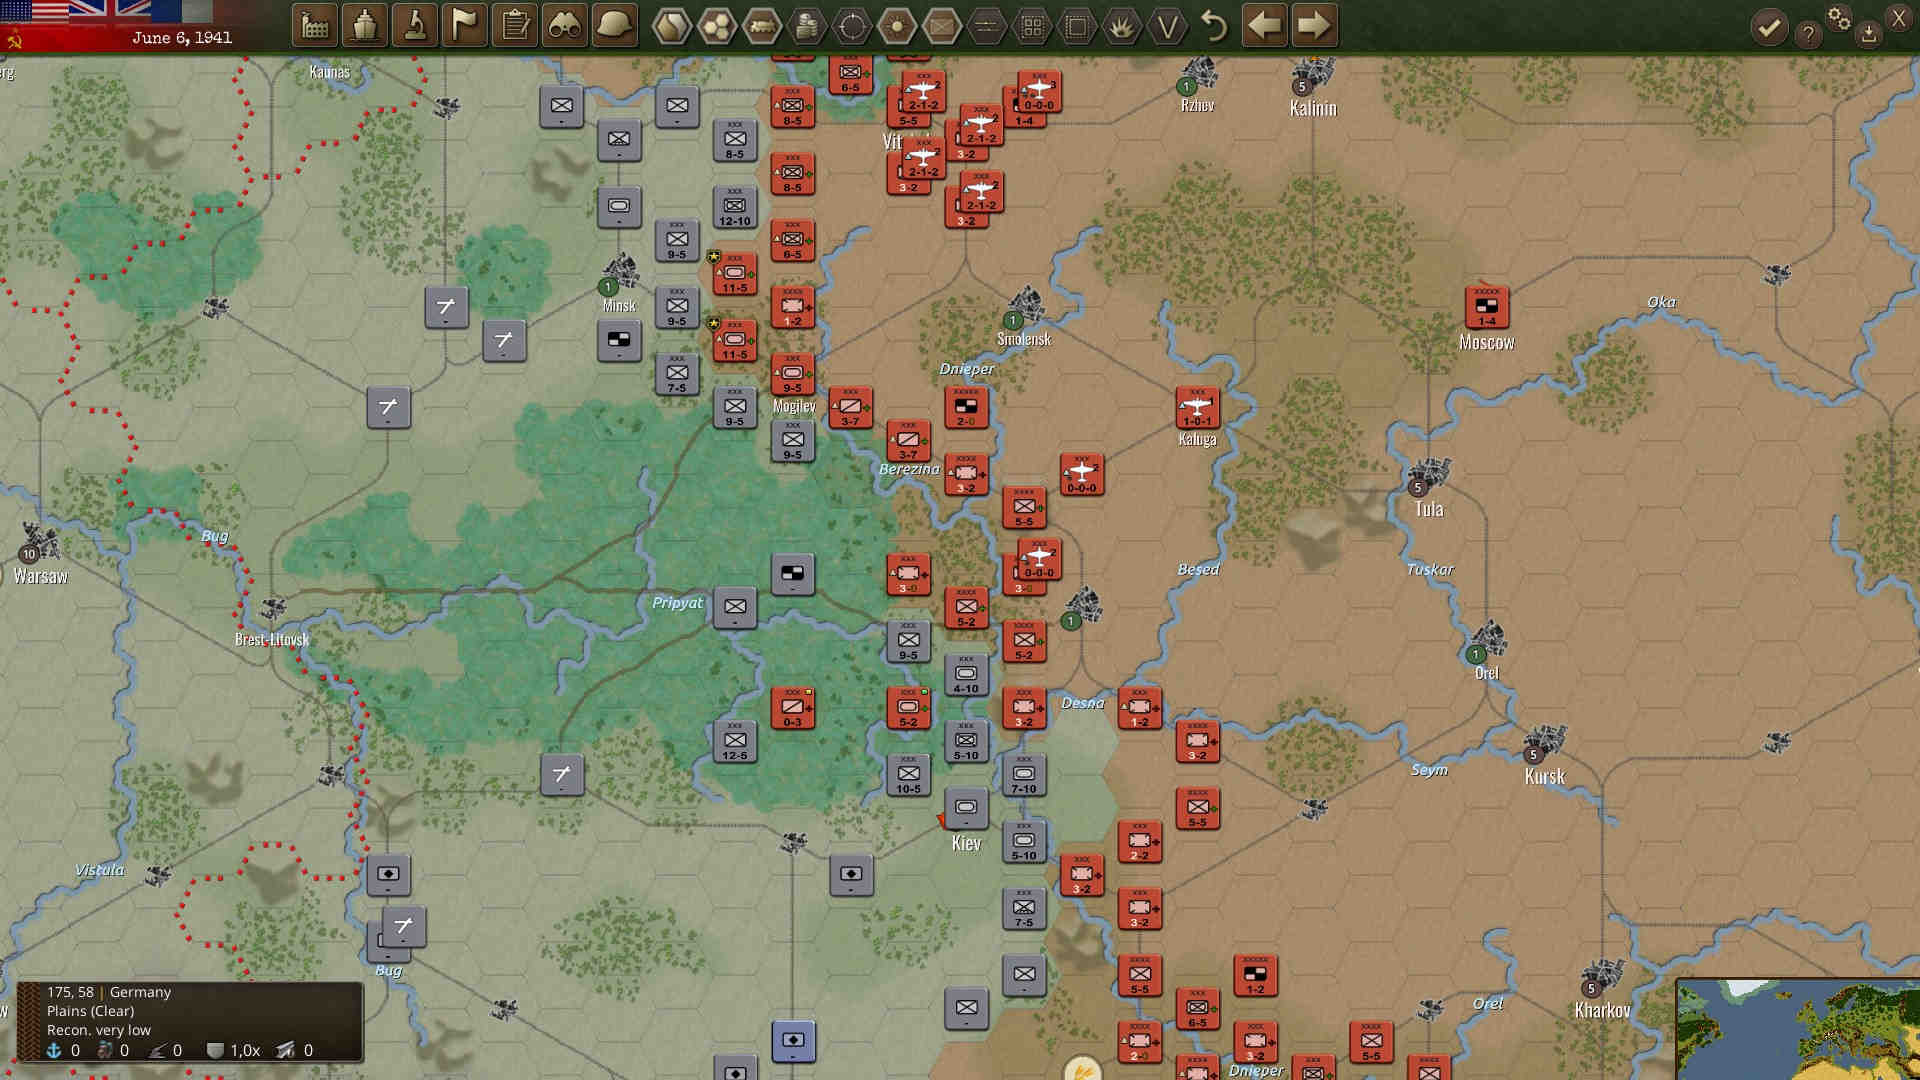The height and width of the screenshot is (1080, 1920).
Task: Click the flag objectives icon
Action: tap(463, 25)
